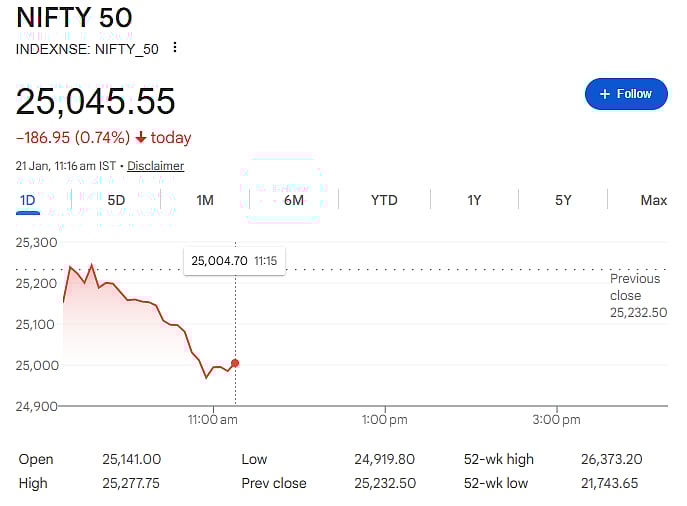
Task: Show the Max chart range
Action: [653, 200]
